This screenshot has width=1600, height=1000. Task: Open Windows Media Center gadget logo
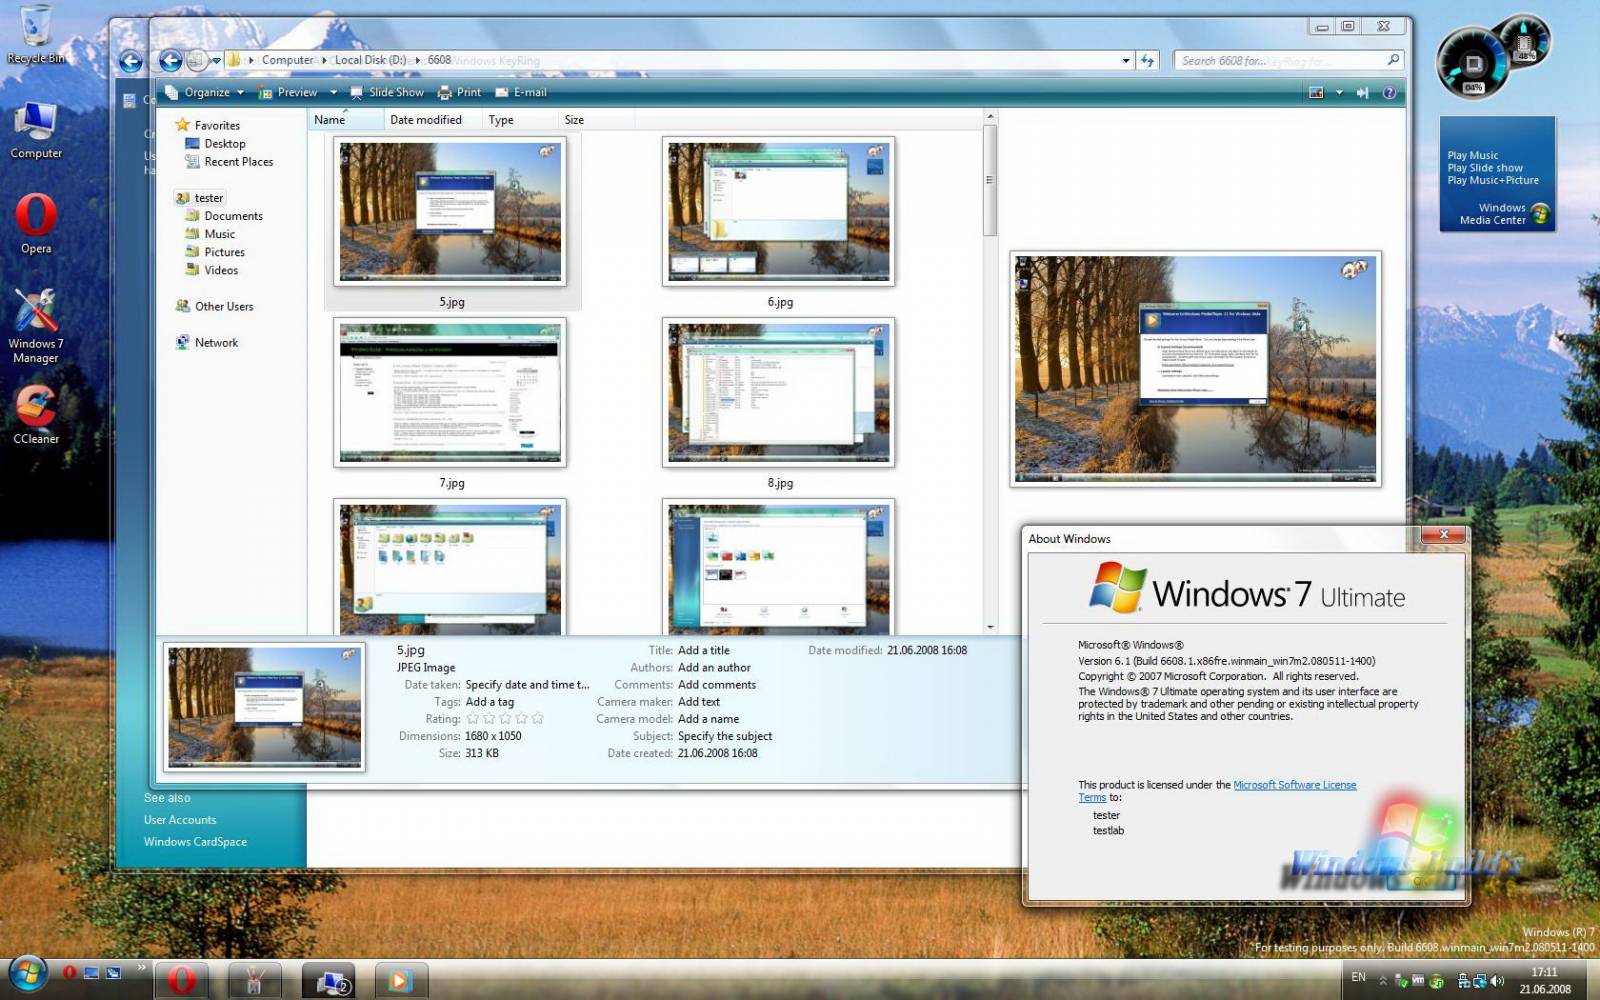click(x=1540, y=214)
